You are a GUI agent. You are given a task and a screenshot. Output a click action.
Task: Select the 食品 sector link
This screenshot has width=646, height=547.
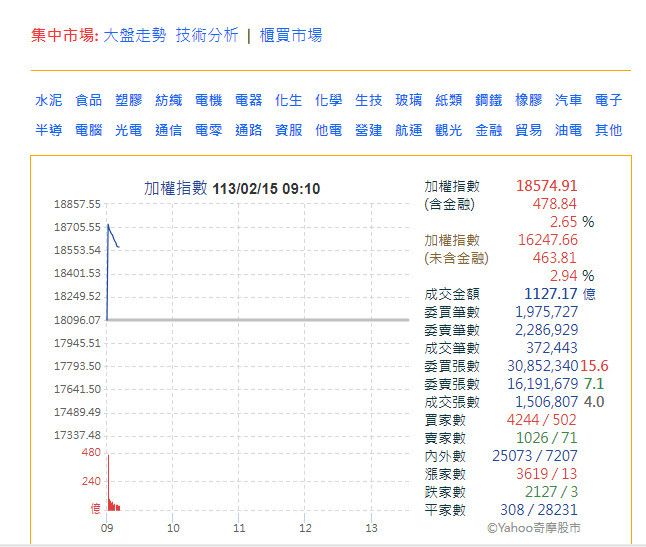click(x=89, y=100)
